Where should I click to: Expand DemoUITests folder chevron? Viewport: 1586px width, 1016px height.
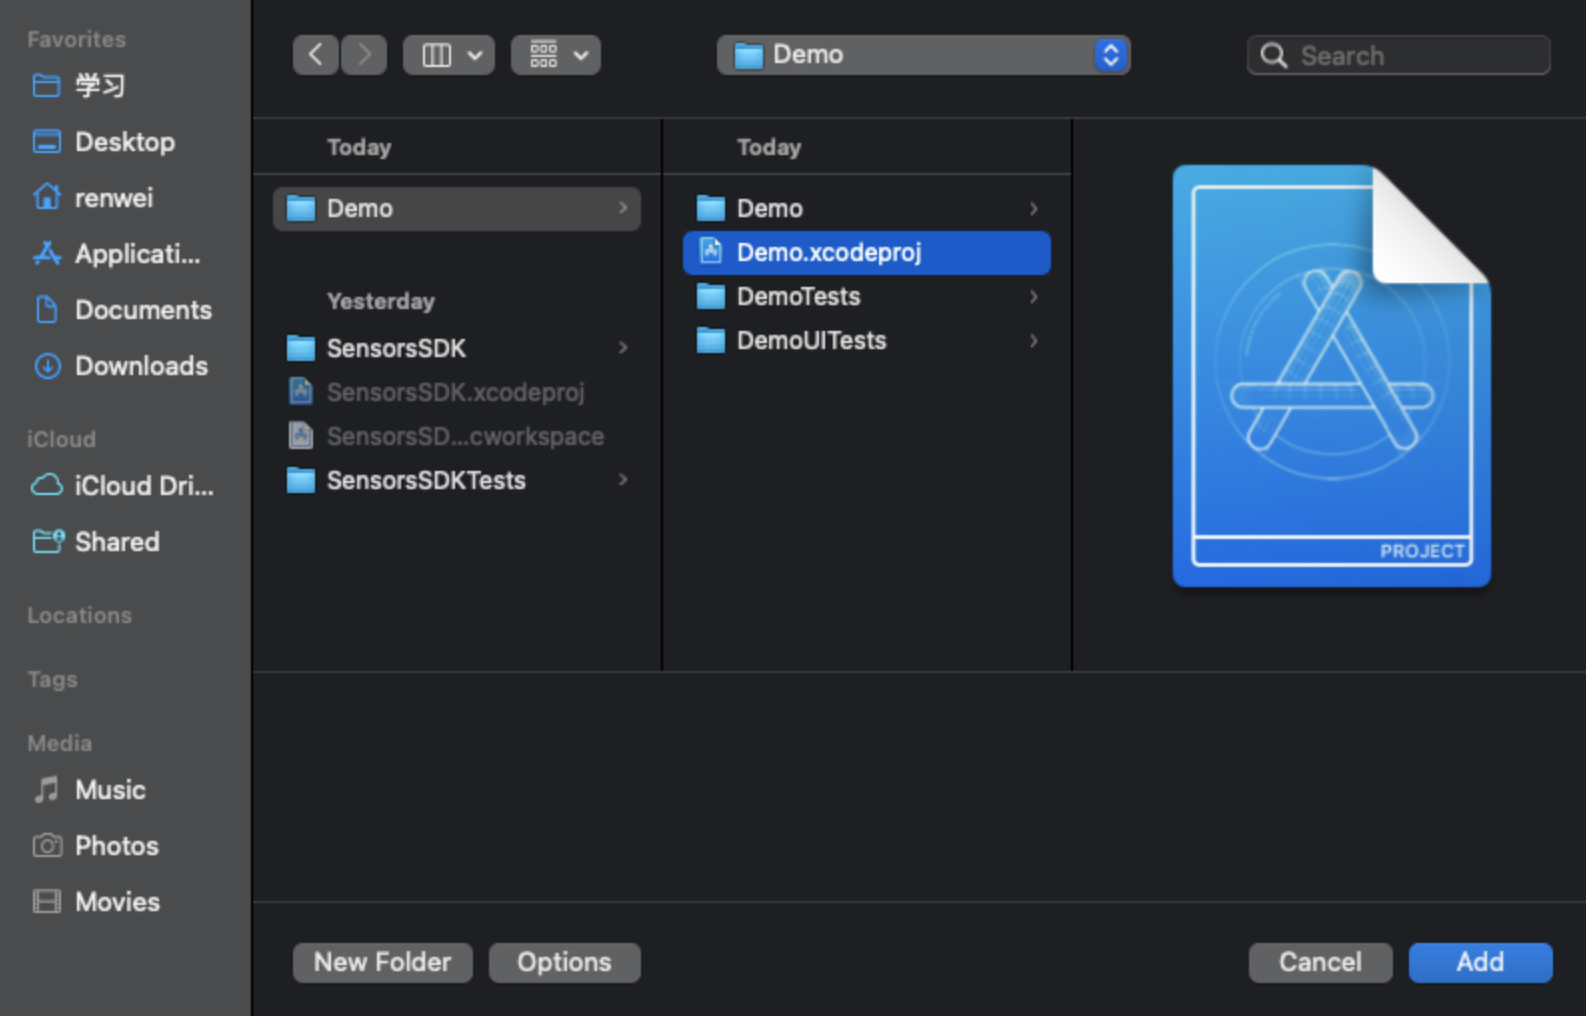pos(1033,340)
